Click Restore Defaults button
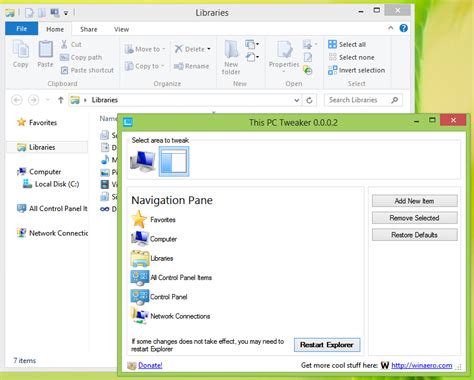This screenshot has height=380, width=474. coord(414,235)
